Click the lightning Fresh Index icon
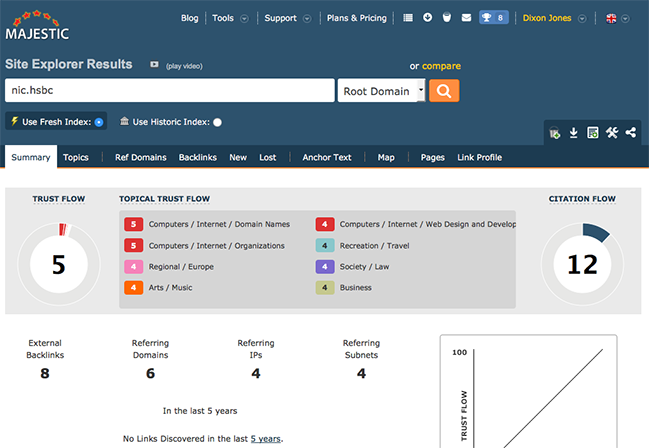Screen dimensions: 649x448 14,121
